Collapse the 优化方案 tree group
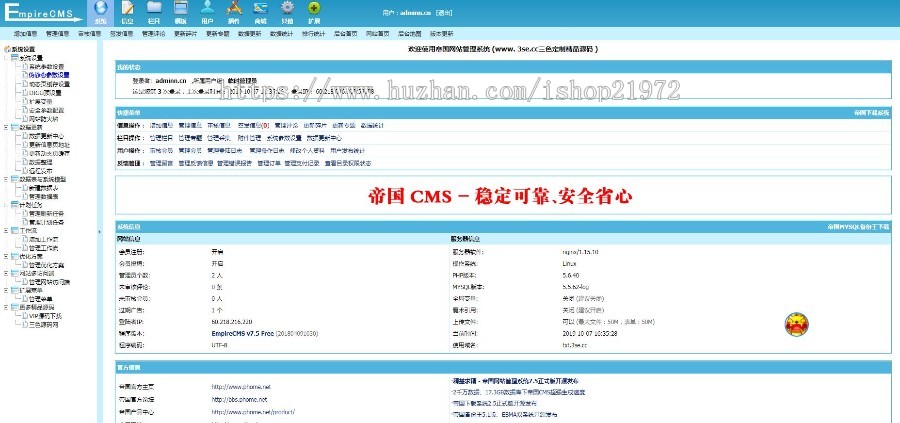900x423 pixels. [x=6, y=257]
